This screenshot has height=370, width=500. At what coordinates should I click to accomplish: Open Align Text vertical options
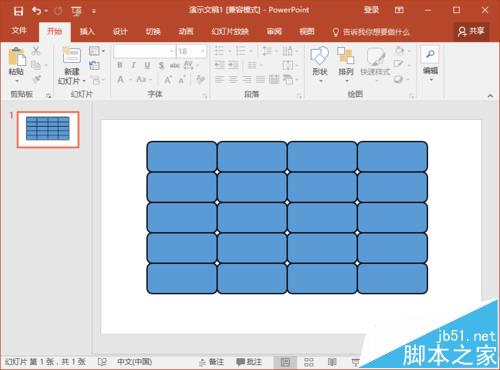(290, 65)
